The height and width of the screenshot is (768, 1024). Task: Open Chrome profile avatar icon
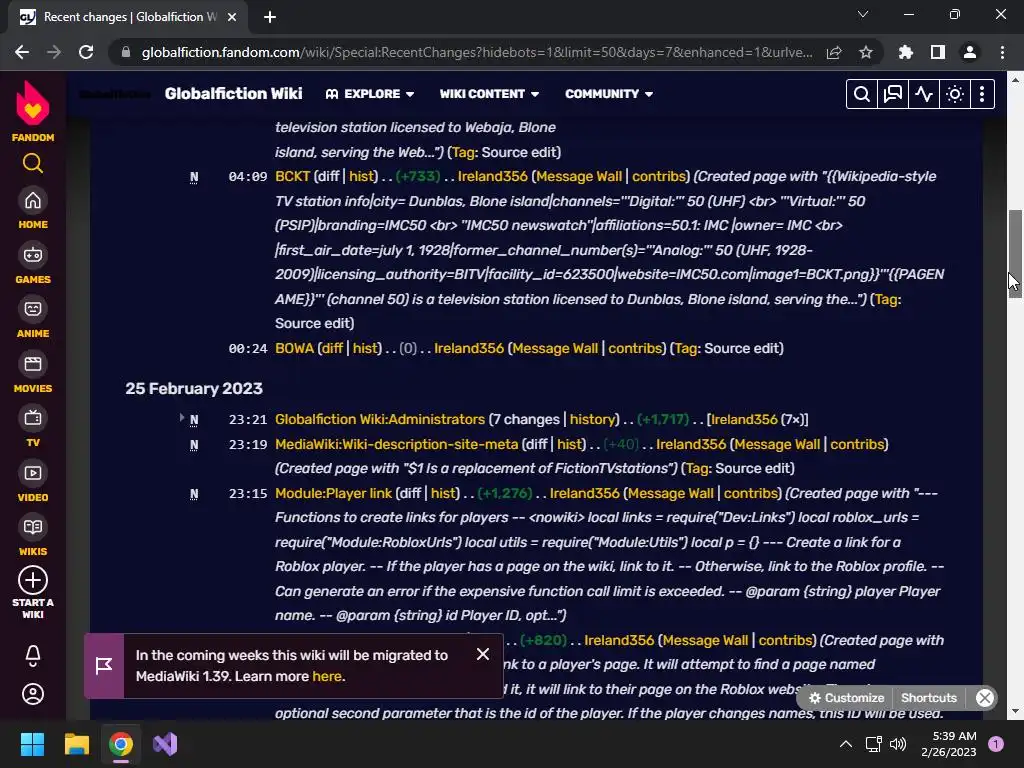pos(970,52)
